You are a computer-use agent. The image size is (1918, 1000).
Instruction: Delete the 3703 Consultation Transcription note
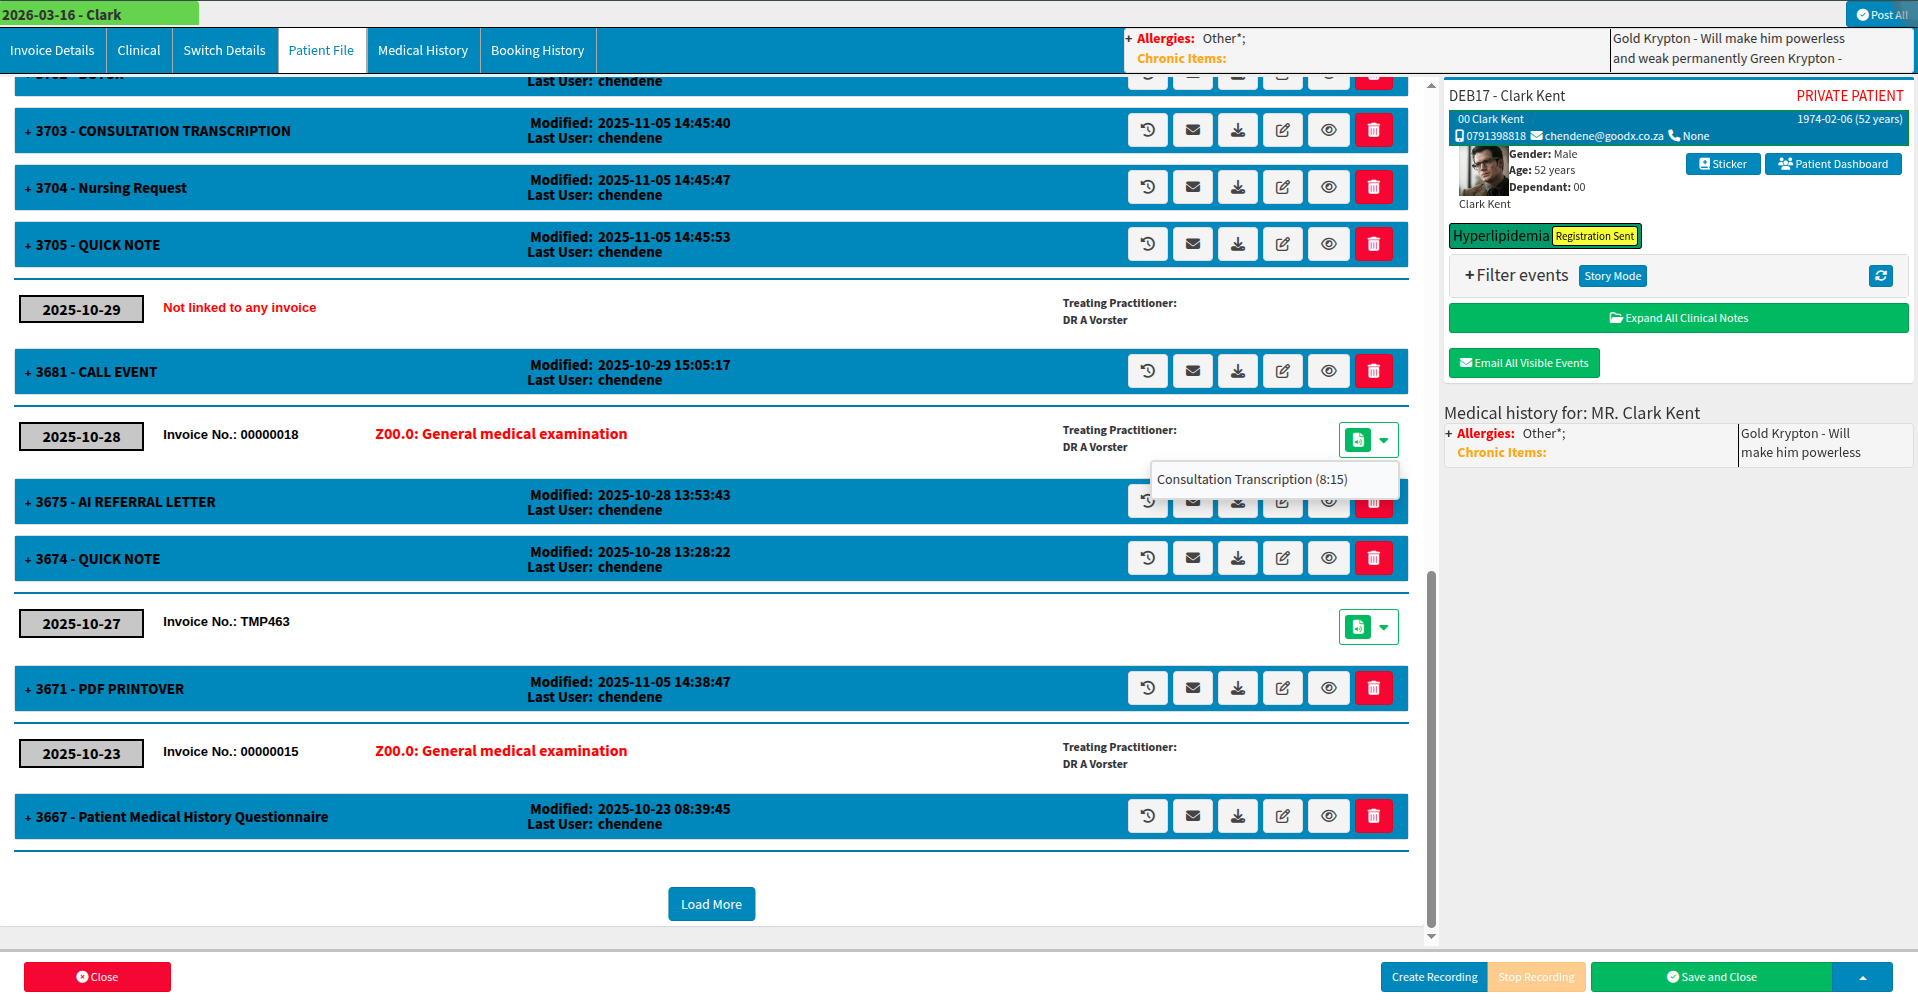coord(1374,130)
